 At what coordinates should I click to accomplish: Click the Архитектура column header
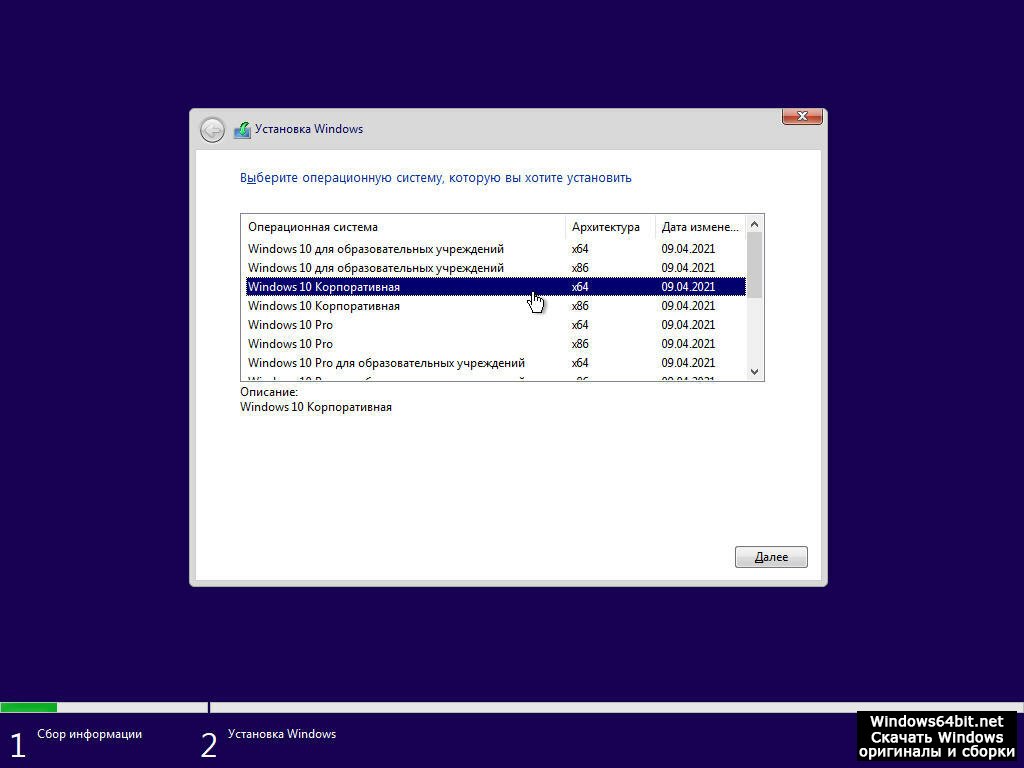(x=606, y=227)
